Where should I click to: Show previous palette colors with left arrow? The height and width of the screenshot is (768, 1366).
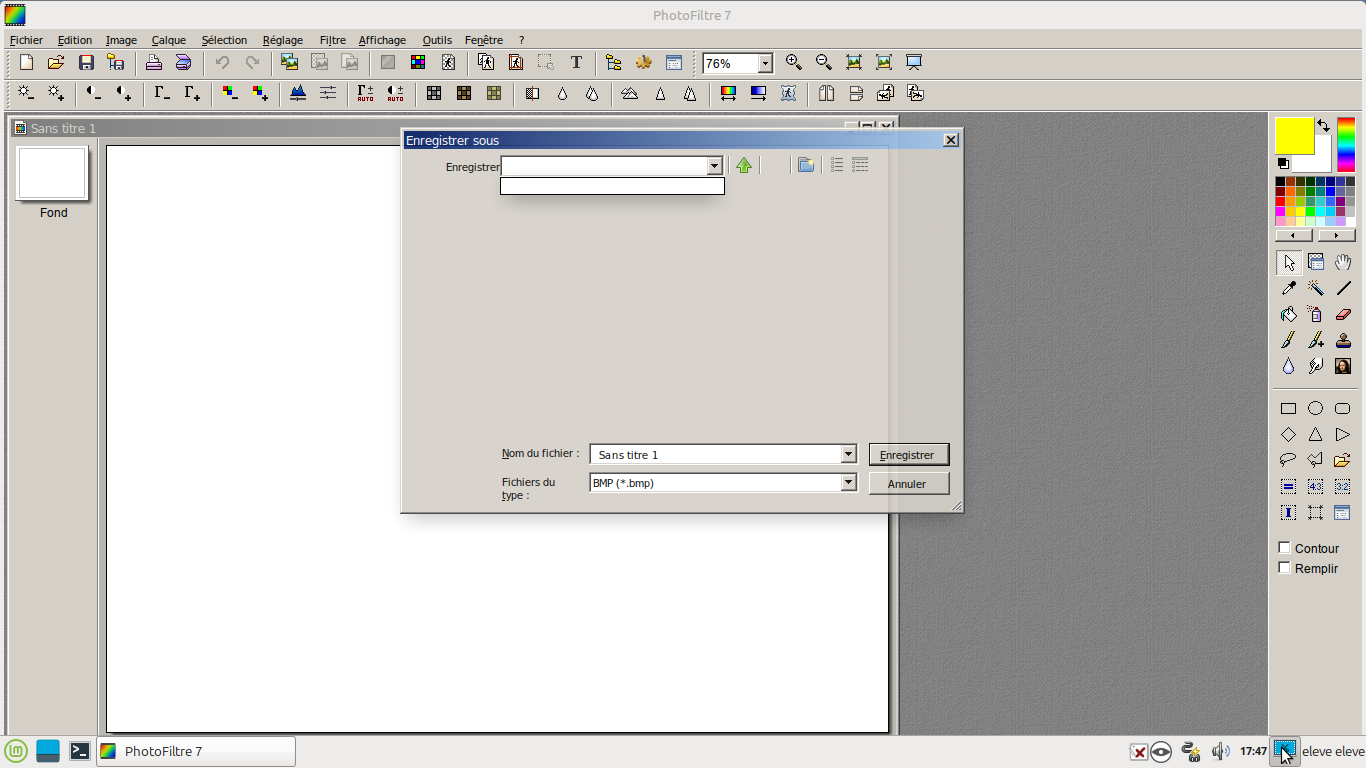coord(1294,236)
